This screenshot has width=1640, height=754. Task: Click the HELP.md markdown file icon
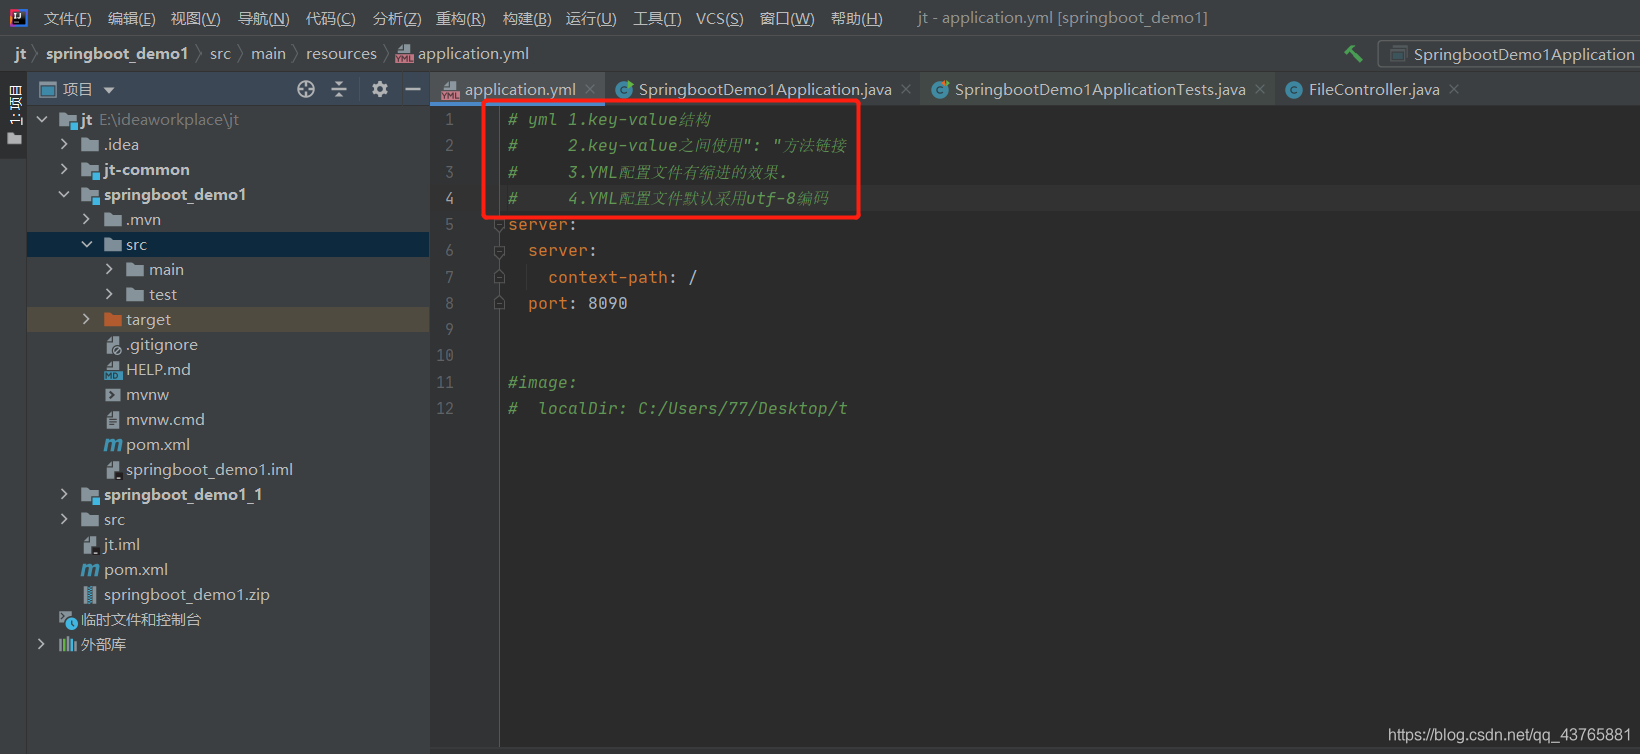pyautogui.click(x=113, y=370)
